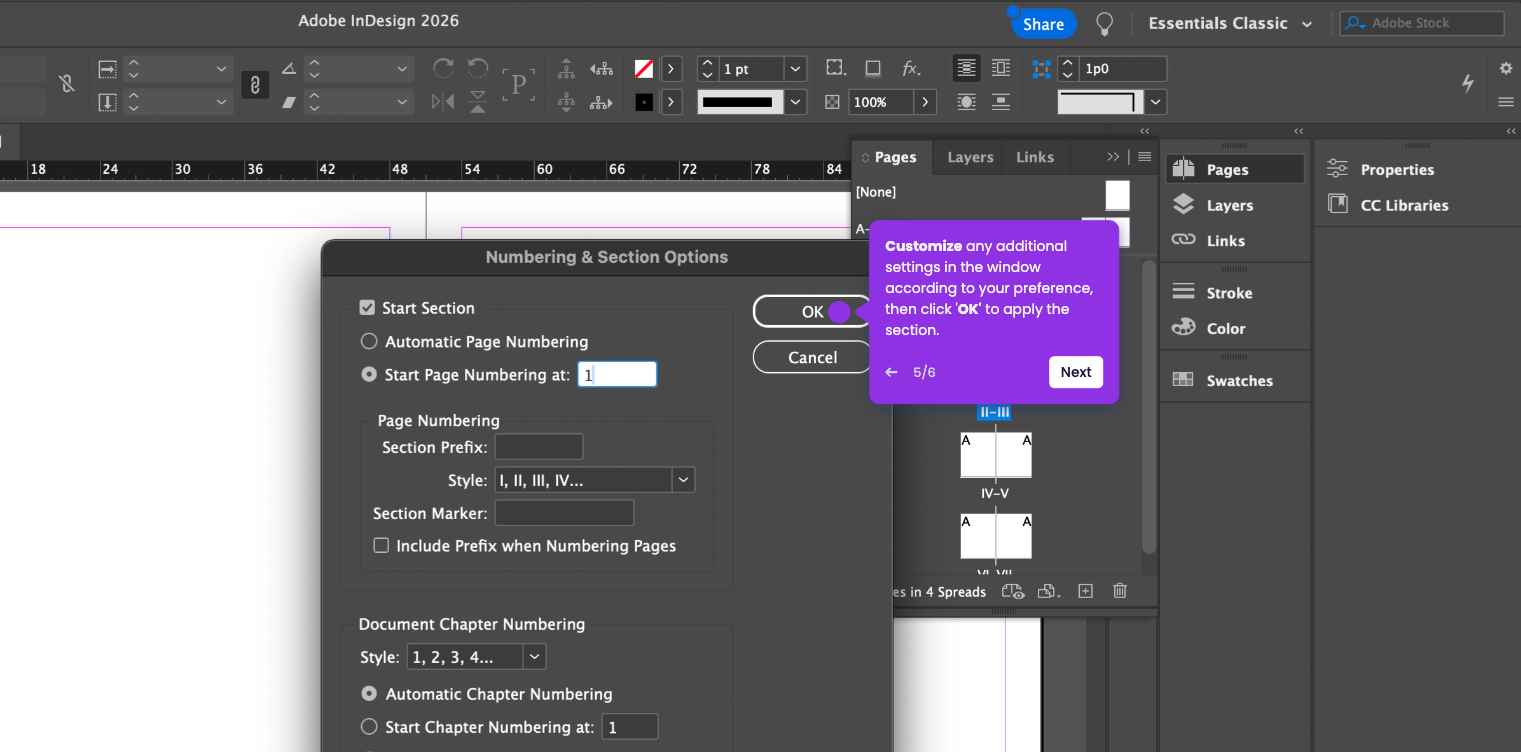Switch to the Links tab
The height and width of the screenshot is (752, 1521).
coord(1034,157)
